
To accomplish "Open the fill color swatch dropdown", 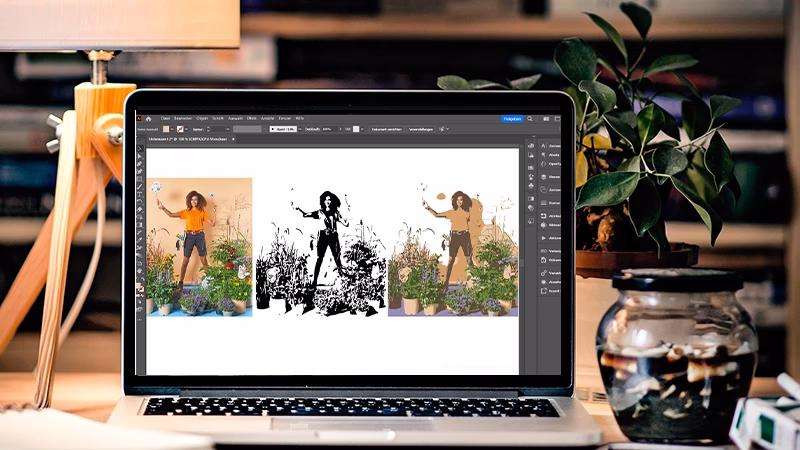I will coord(173,129).
